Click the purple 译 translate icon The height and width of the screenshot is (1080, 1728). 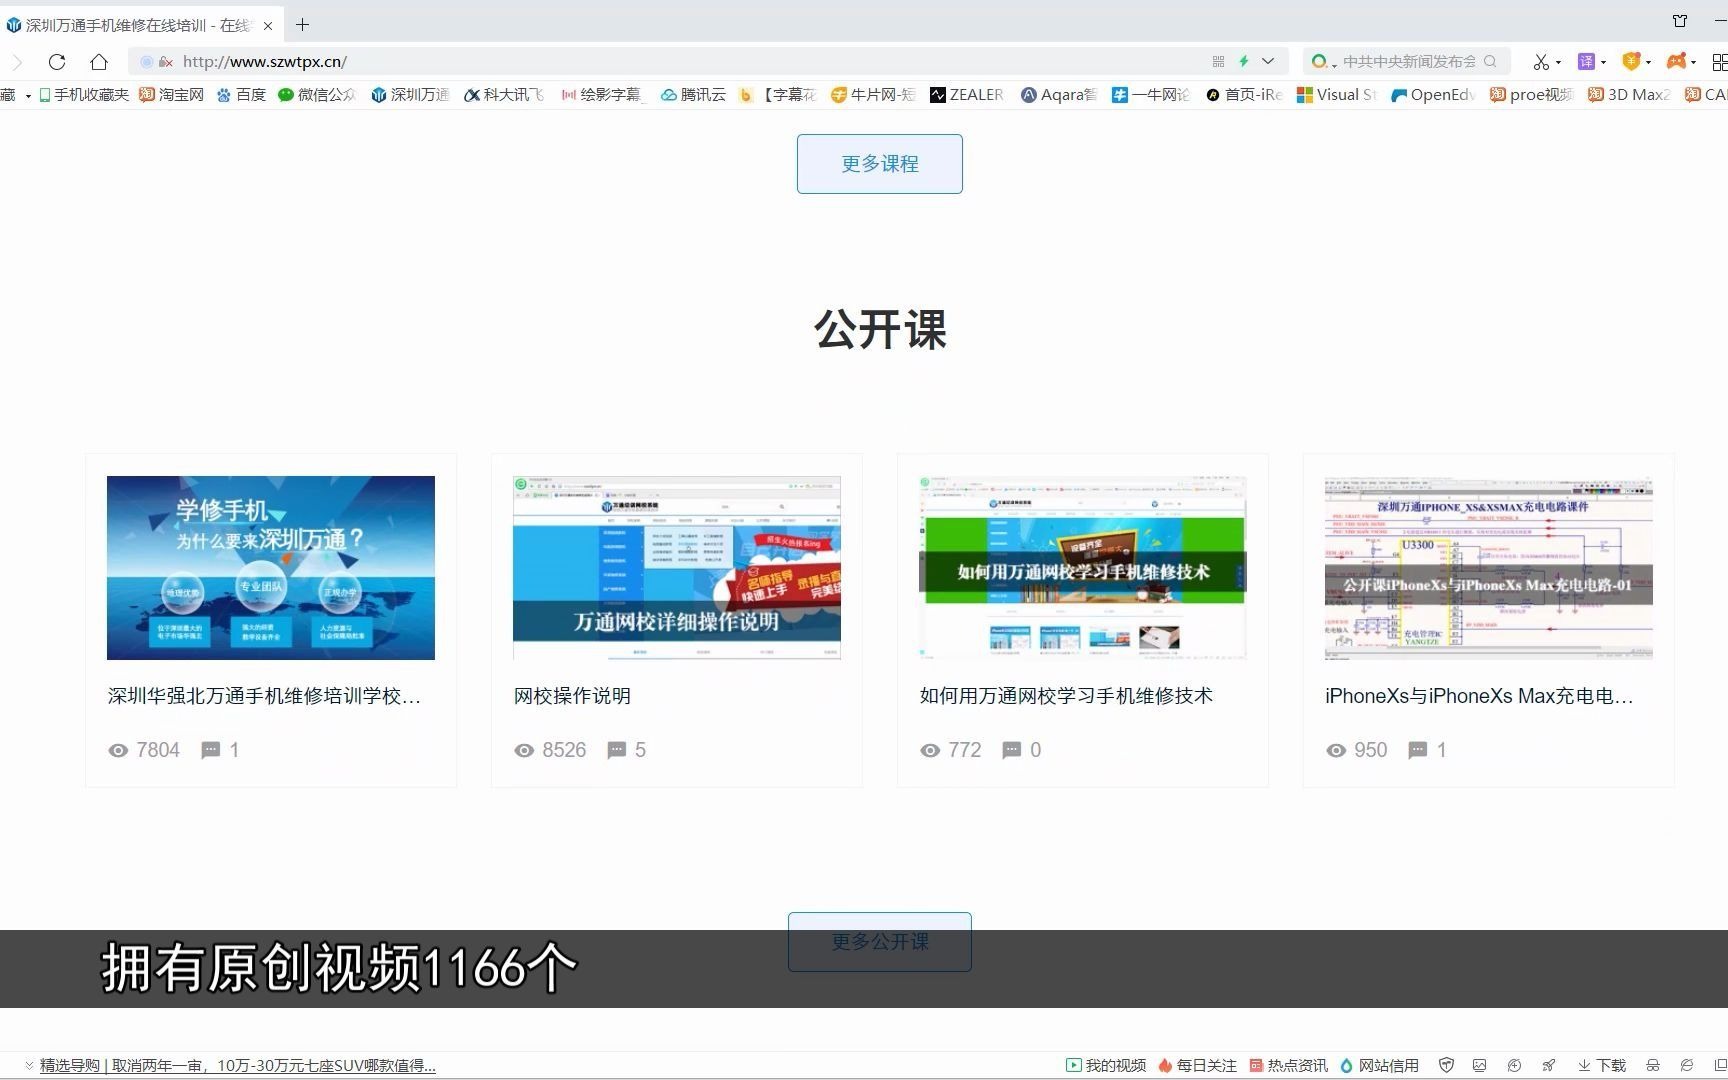coord(1586,62)
